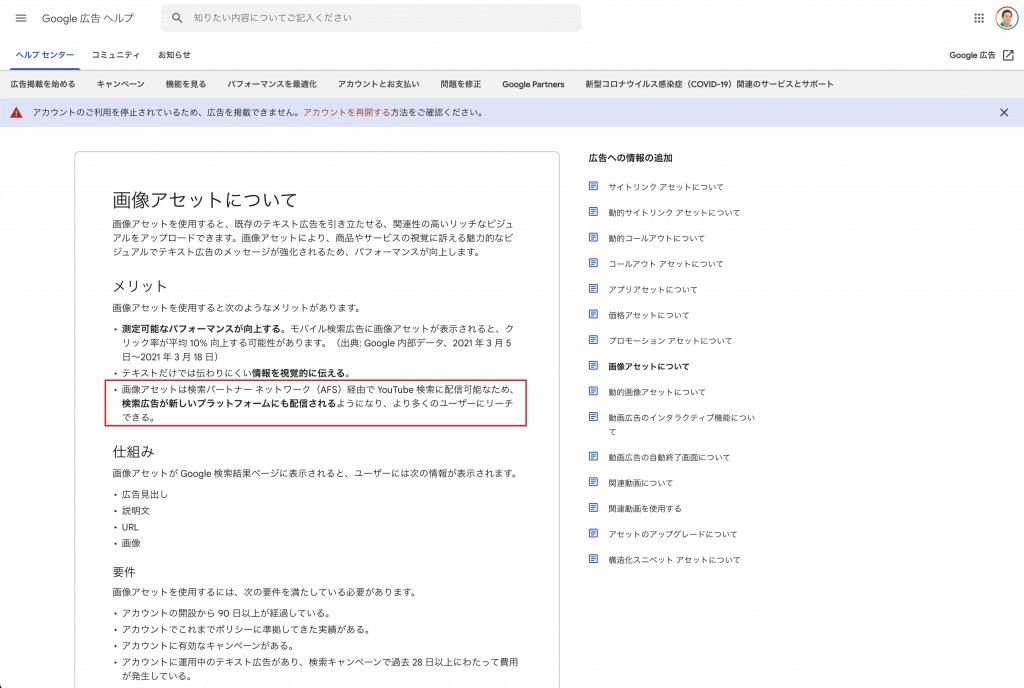
Task: Click document icon beside 価格アセットについて
Action: [593, 315]
